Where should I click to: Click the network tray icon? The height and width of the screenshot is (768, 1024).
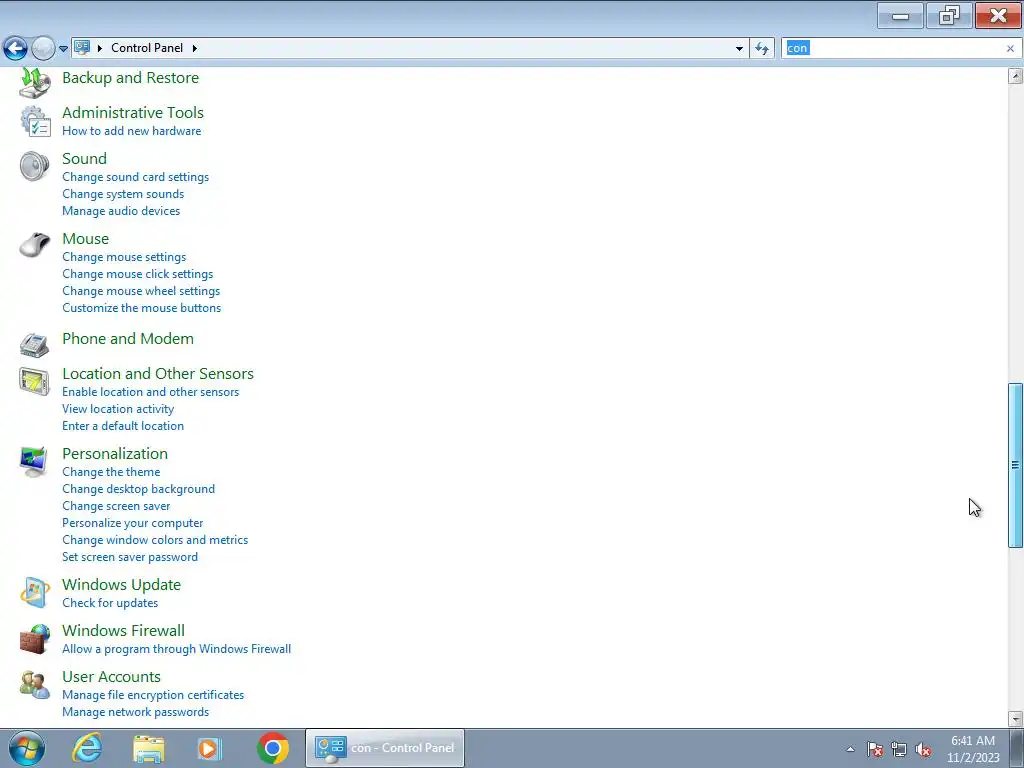point(899,749)
